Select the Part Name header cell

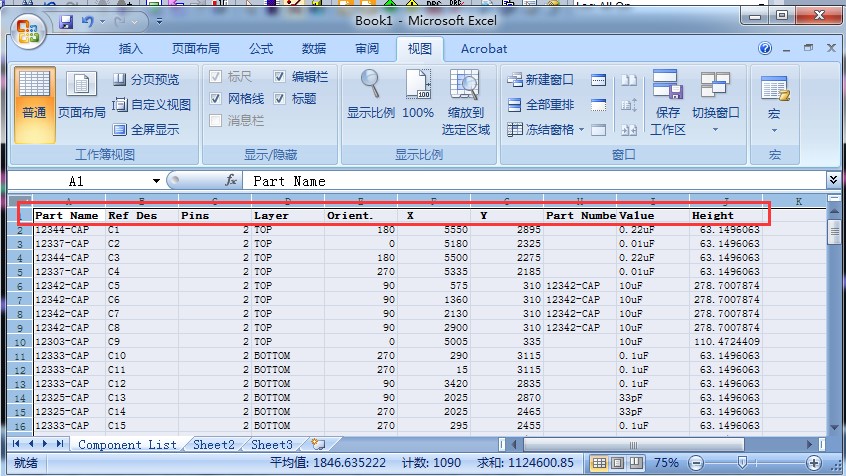coord(69,215)
